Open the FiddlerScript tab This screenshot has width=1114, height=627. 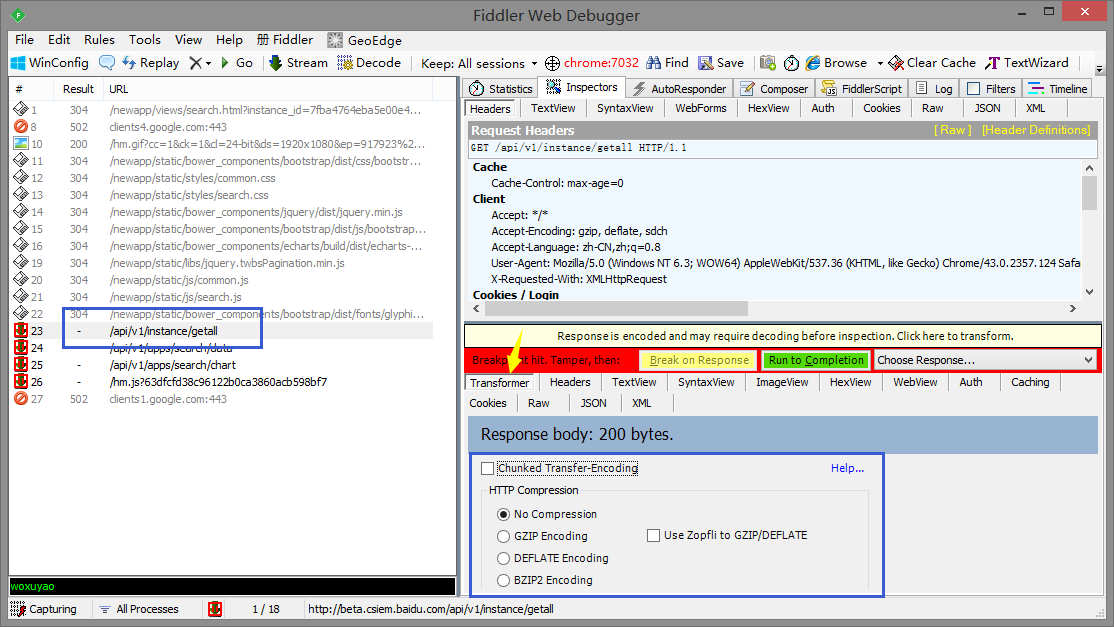862,89
